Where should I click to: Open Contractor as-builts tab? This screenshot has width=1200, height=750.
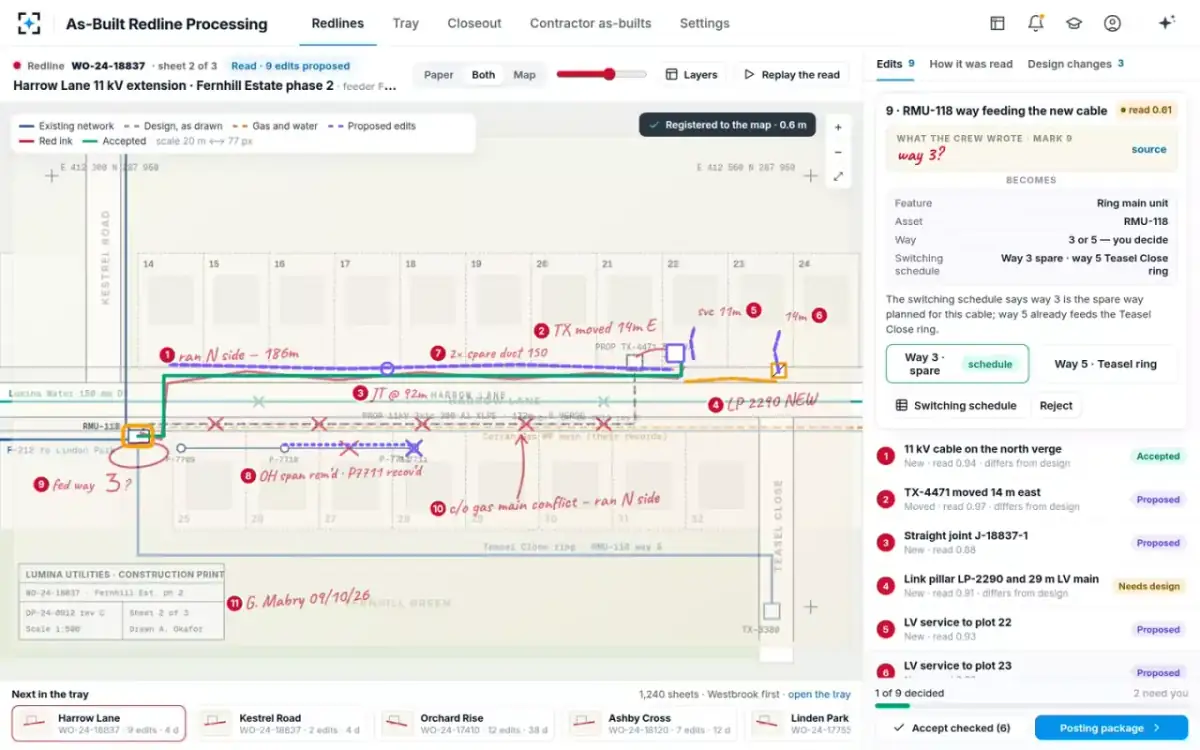pyautogui.click(x=590, y=23)
